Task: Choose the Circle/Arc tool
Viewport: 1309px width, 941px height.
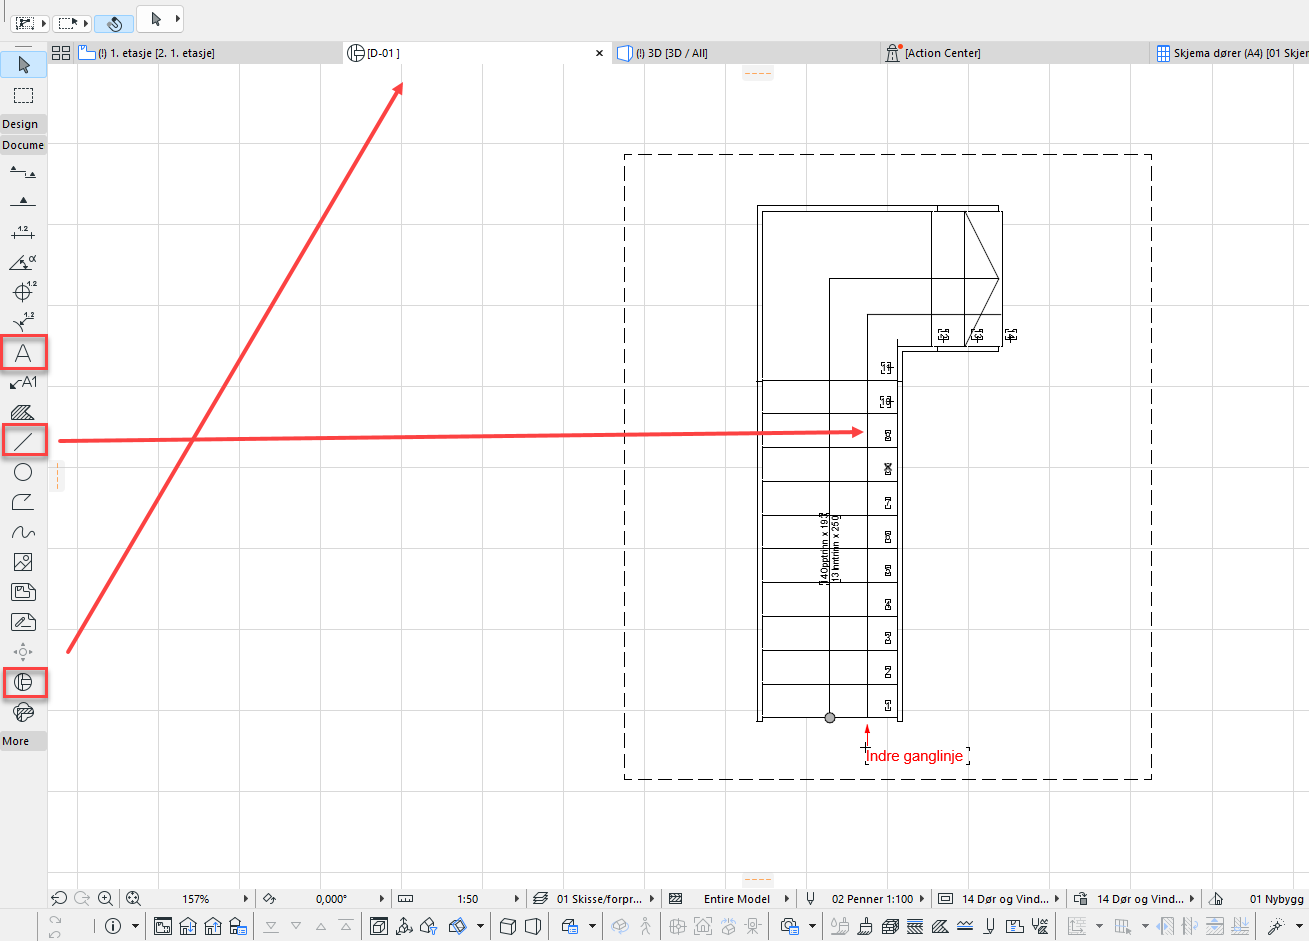Action: [23, 472]
